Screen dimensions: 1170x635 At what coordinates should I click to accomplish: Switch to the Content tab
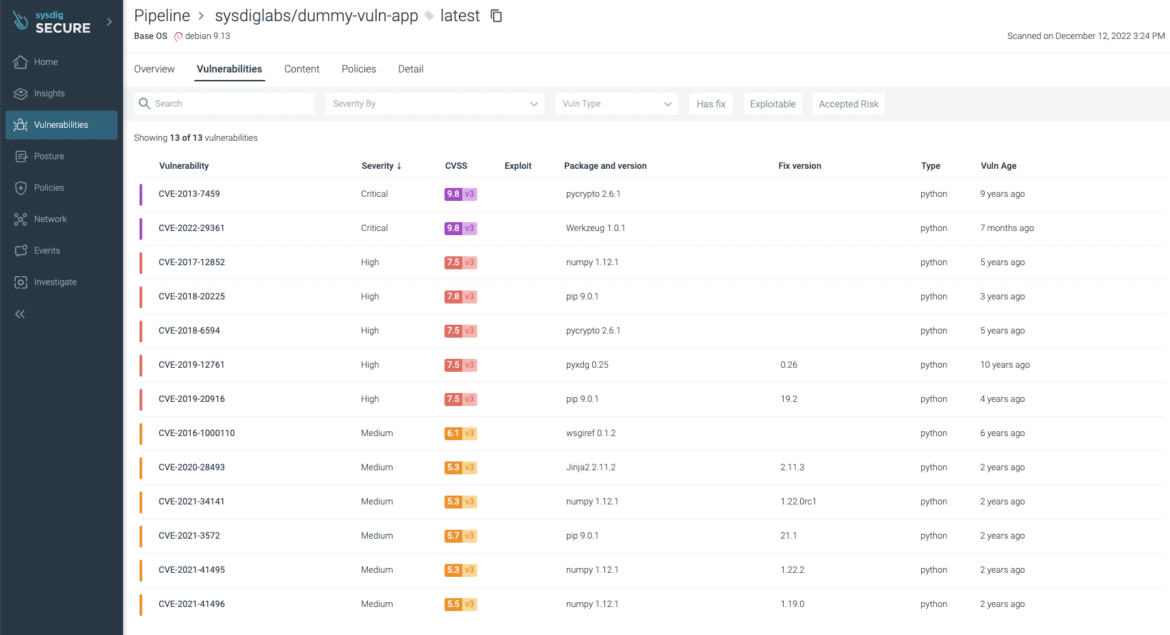tap(301, 69)
